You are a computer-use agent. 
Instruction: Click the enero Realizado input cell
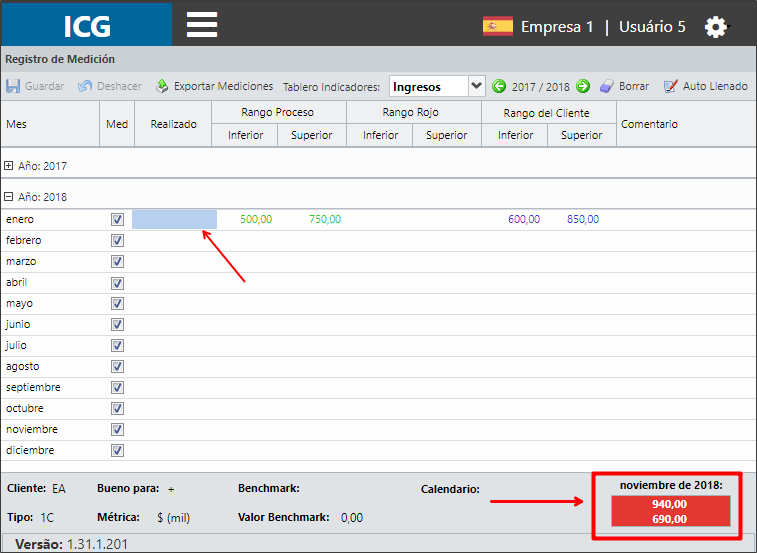point(174,219)
